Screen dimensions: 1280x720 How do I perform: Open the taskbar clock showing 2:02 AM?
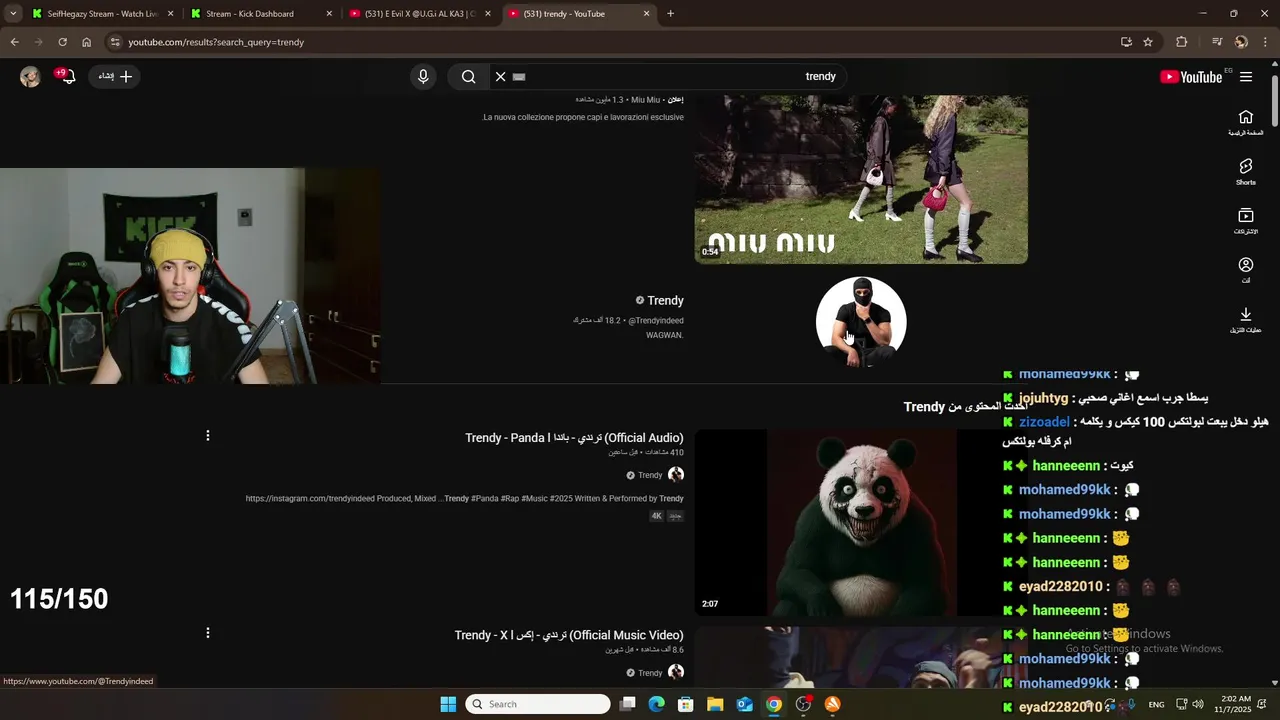pyautogui.click(x=1236, y=704)
